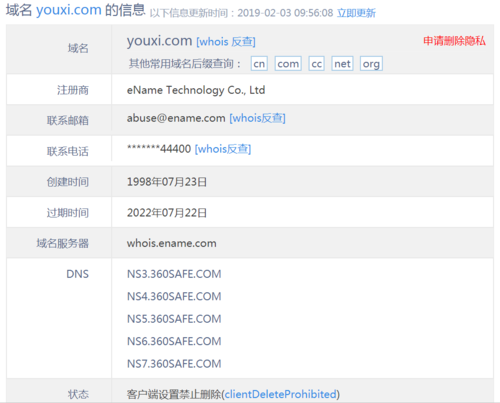Click the clientDeleteProhibited status link
Viewport: 500px width, 403px height.
pos(280,394)
